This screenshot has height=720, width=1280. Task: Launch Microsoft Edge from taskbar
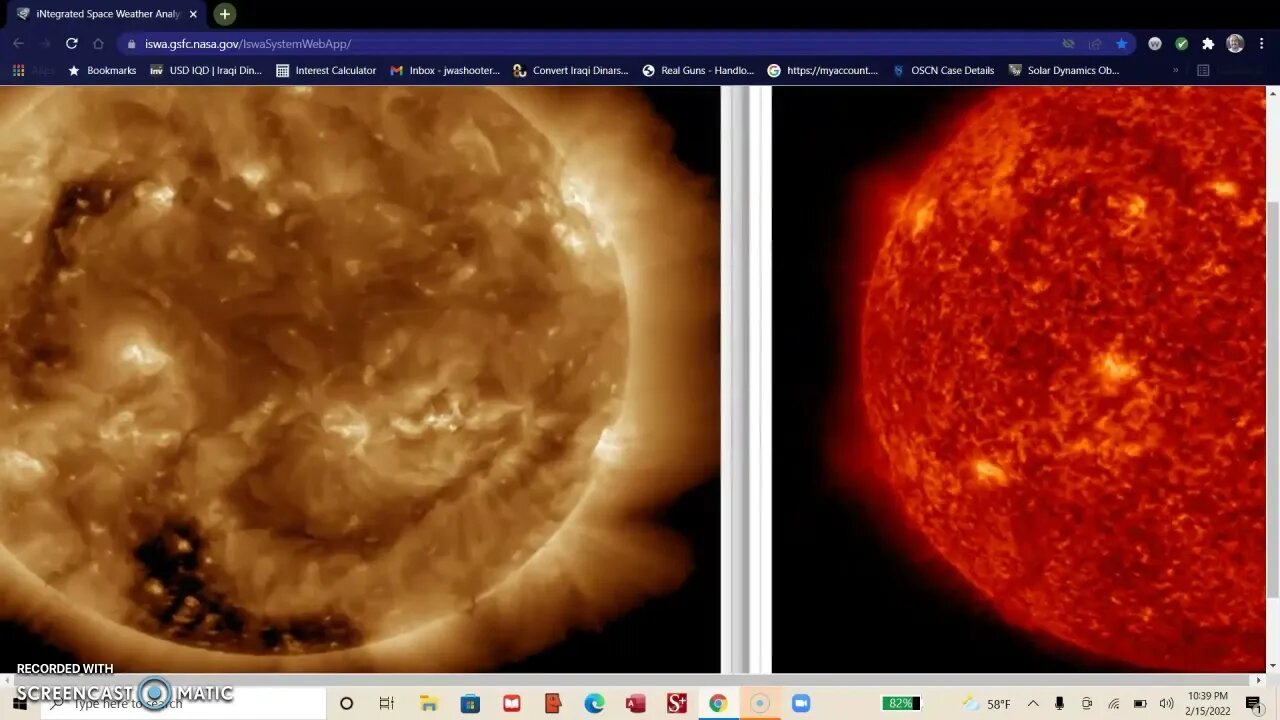594,704
